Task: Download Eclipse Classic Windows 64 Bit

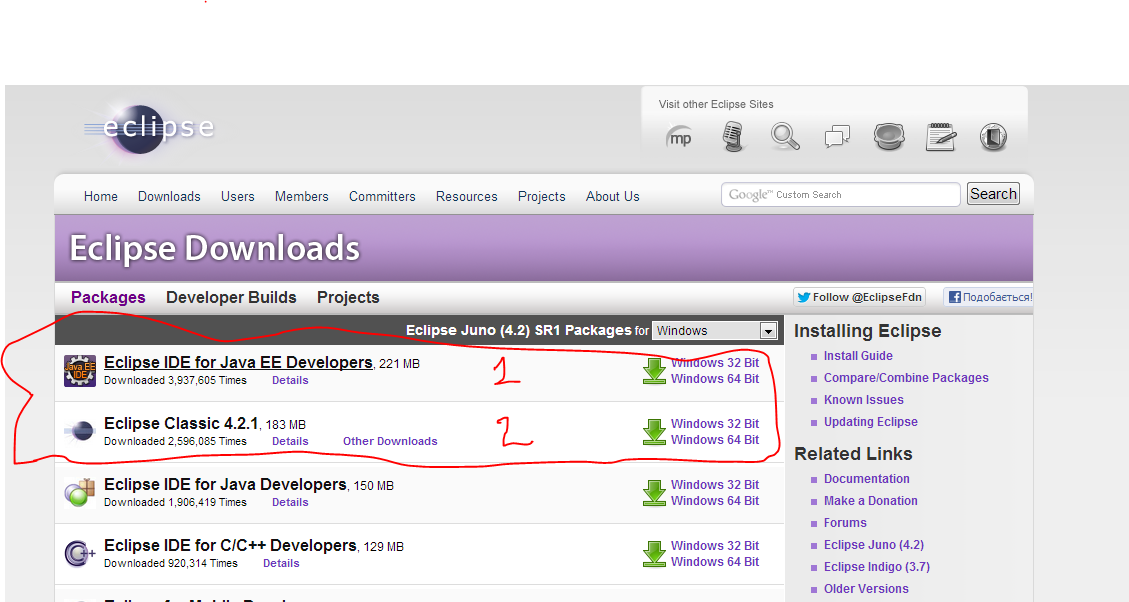Action: (715, 440)
